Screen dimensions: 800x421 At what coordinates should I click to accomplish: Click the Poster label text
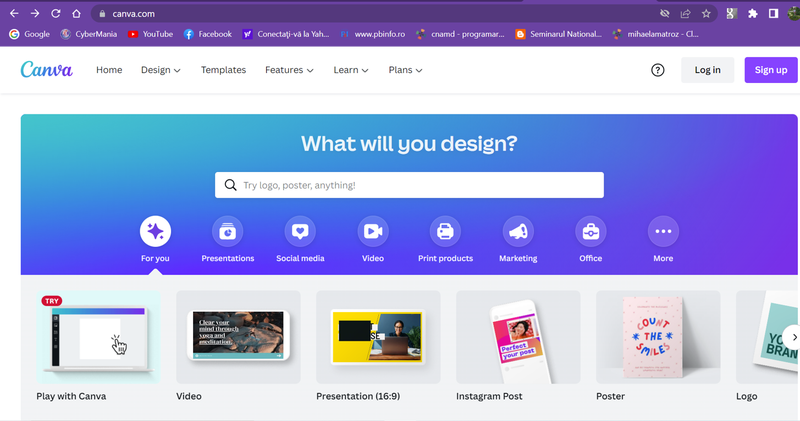(610, 396)
